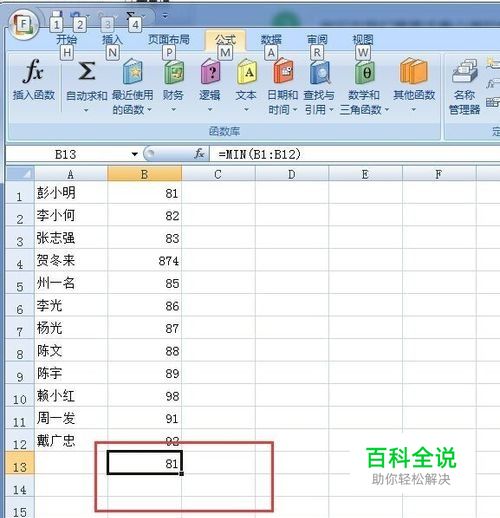This screenshot has width=500, height=518.
Task: Select cell containing value 85
Action: point(144,283)
